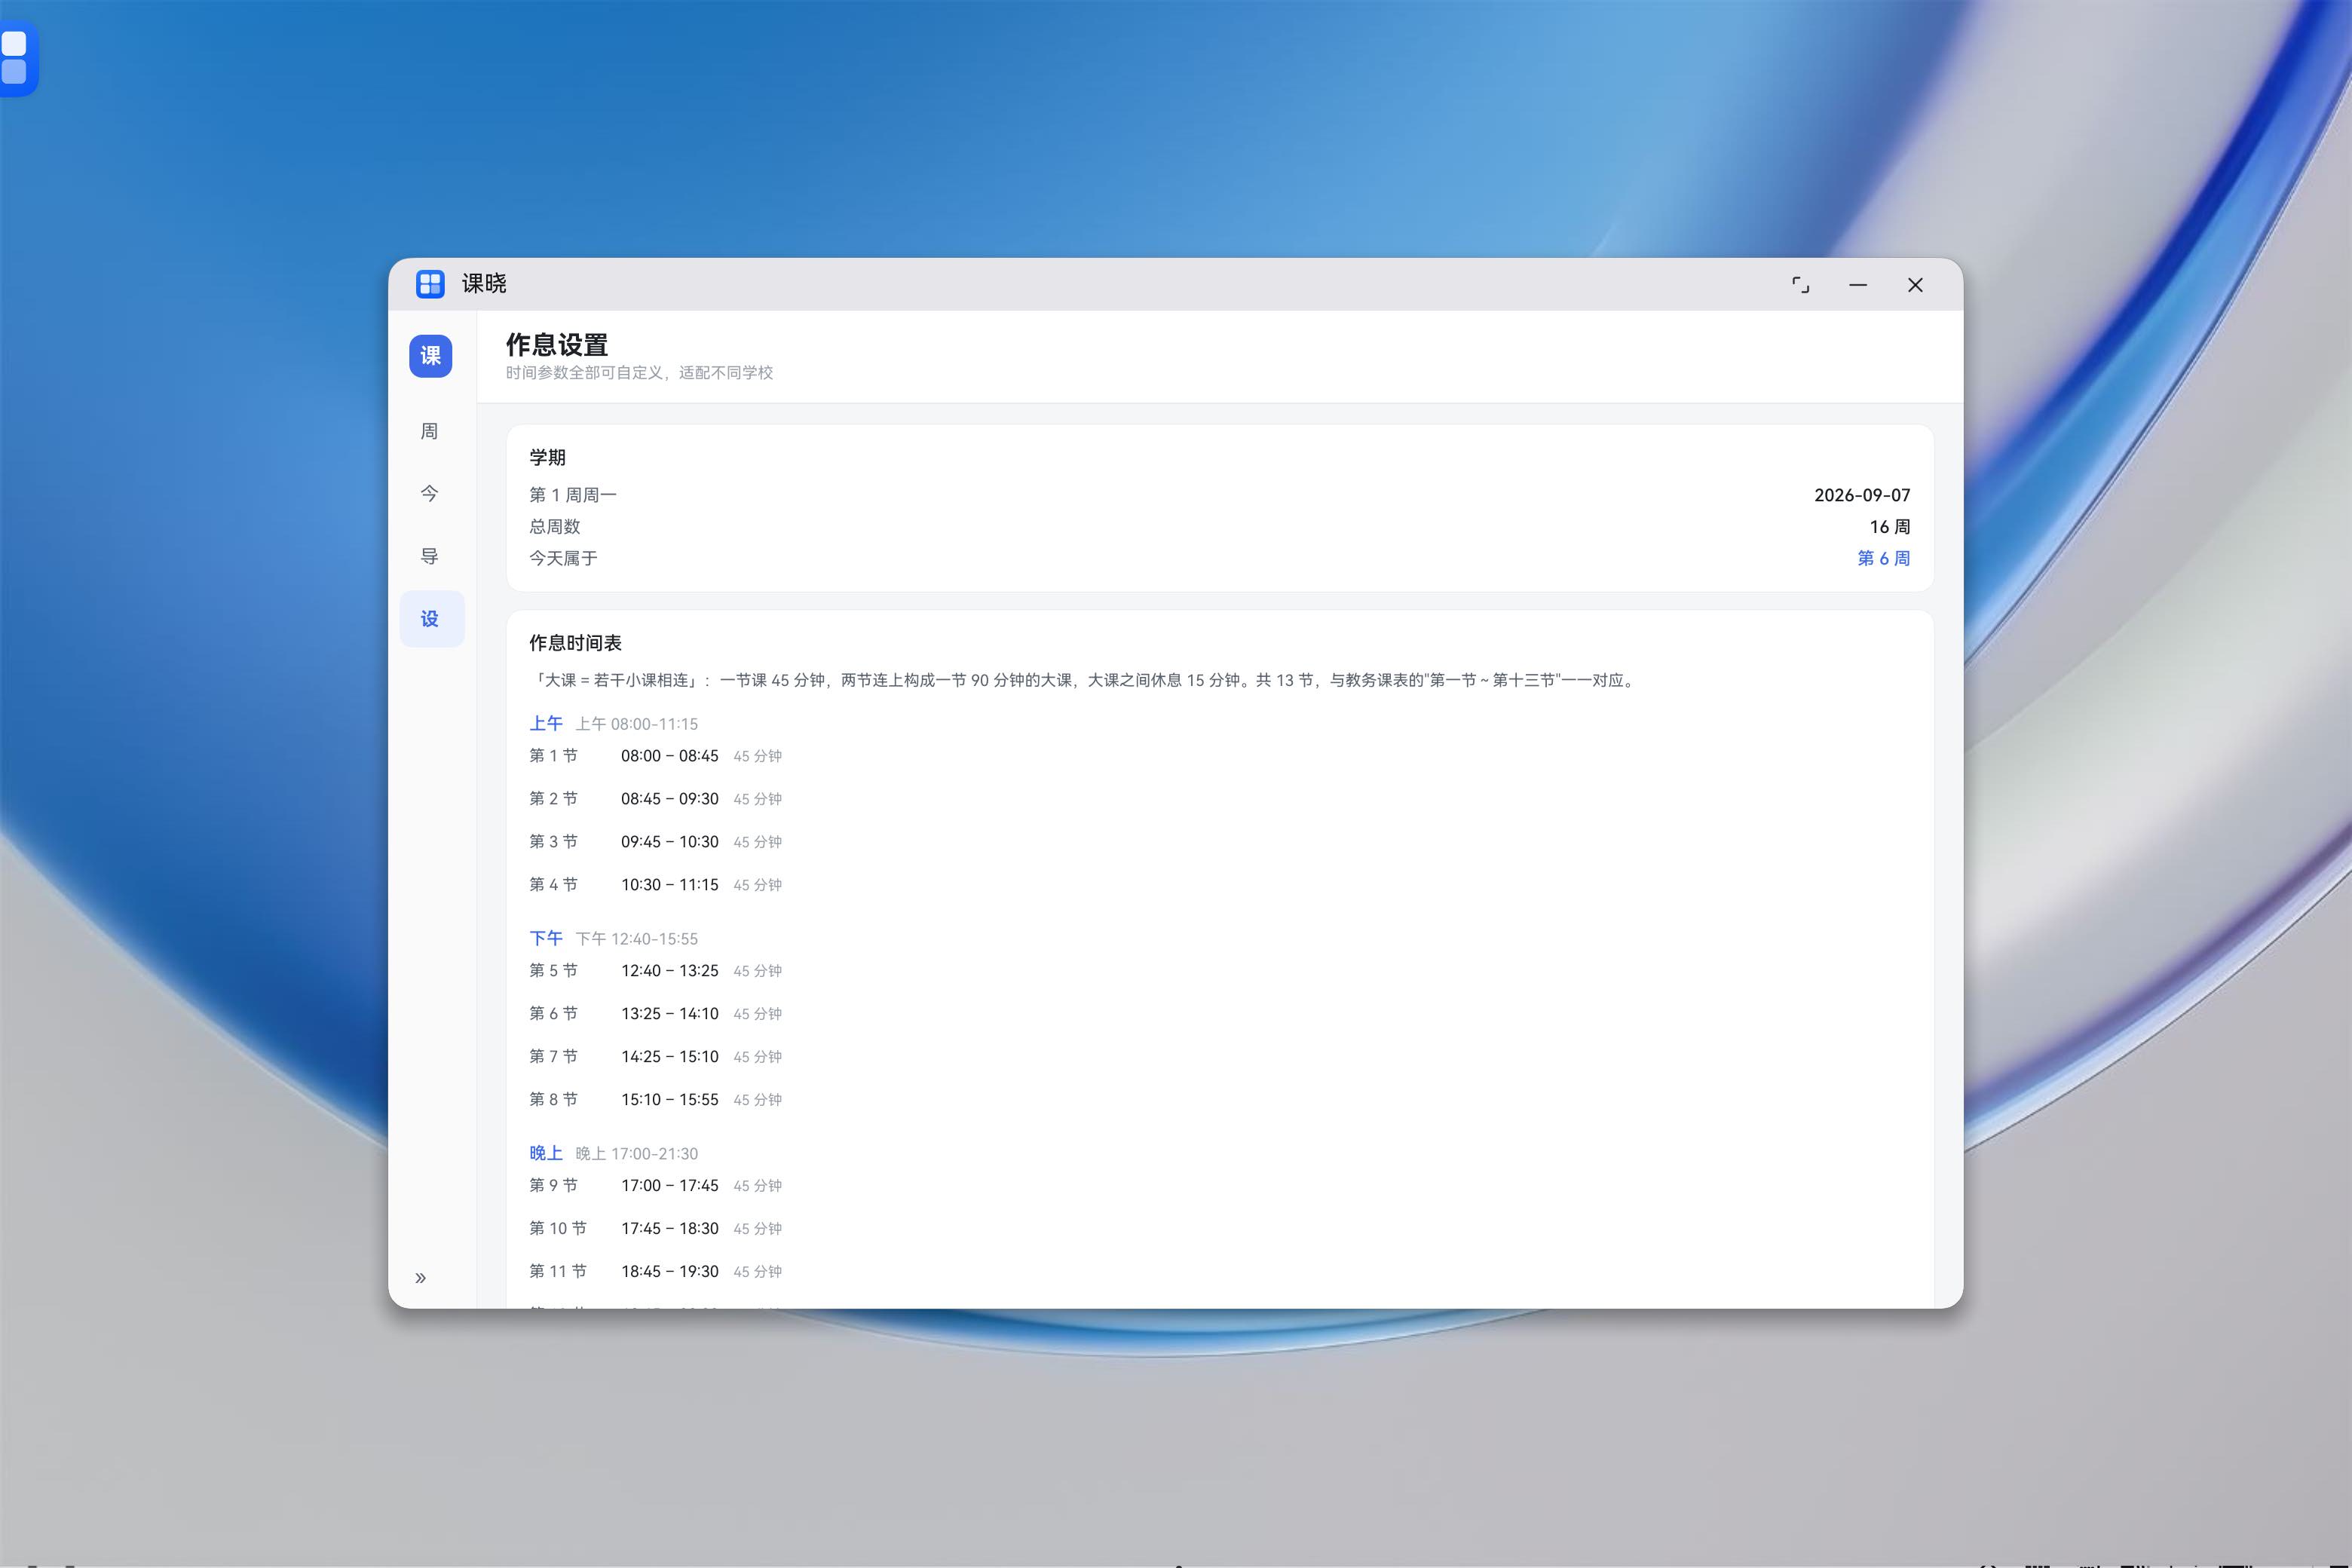Click period 8 time 15:10 – 15:55
Viewport: 2352px width, 1568px height.
(x=670, y=1100)
